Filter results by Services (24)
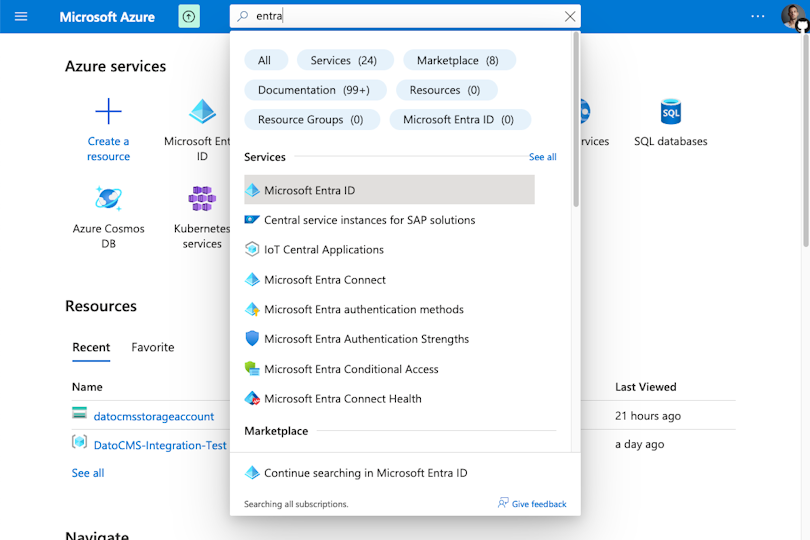This screenshot has width=810, height=540. click(x=344, y=60)
